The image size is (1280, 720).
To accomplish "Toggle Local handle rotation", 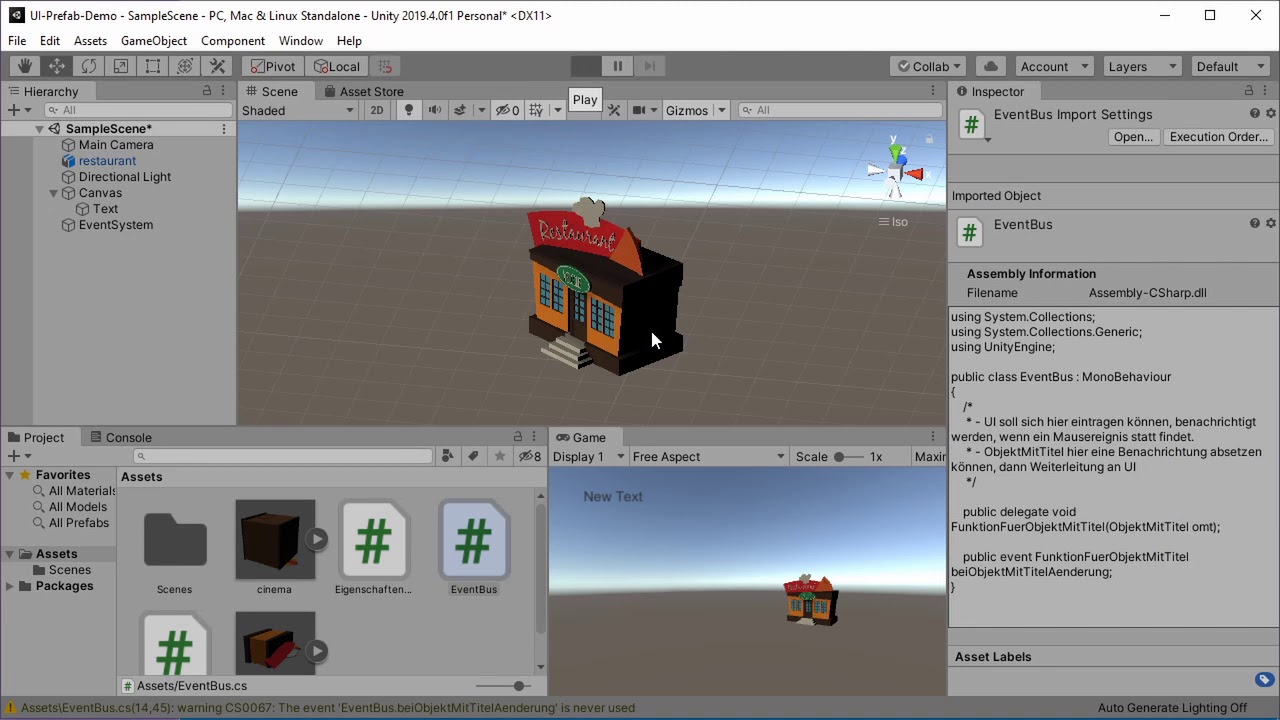I will pyautogui.click(x=336, y=66).
